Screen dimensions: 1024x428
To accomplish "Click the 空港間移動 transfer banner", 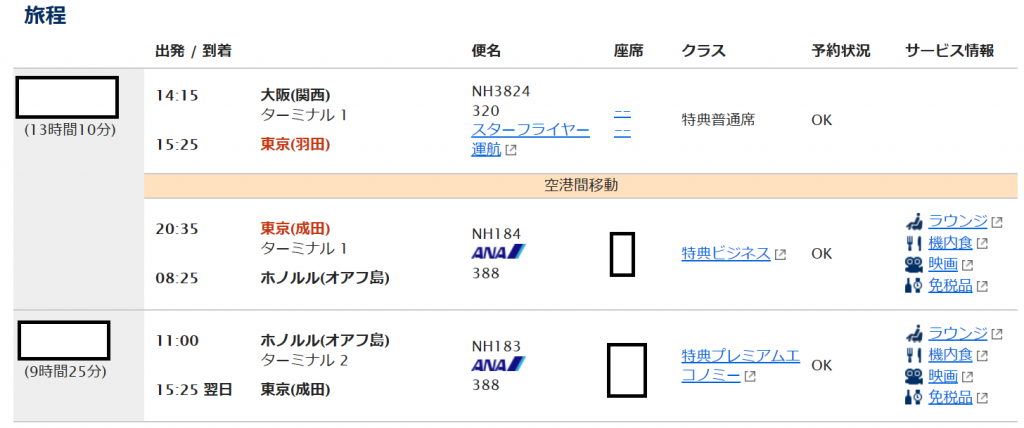I will 581,186.
